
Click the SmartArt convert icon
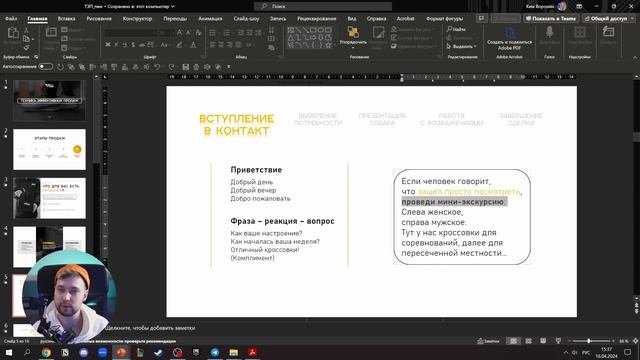pos(271,48)
